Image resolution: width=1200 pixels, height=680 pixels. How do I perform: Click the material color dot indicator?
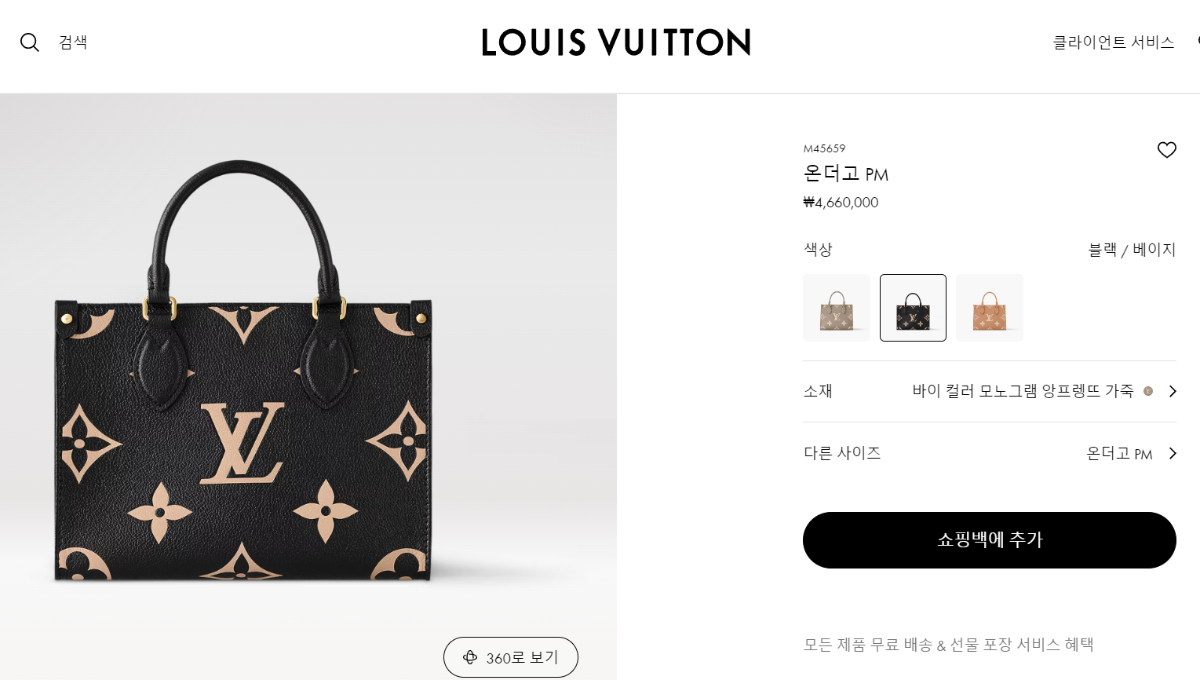click(1148, 391)
